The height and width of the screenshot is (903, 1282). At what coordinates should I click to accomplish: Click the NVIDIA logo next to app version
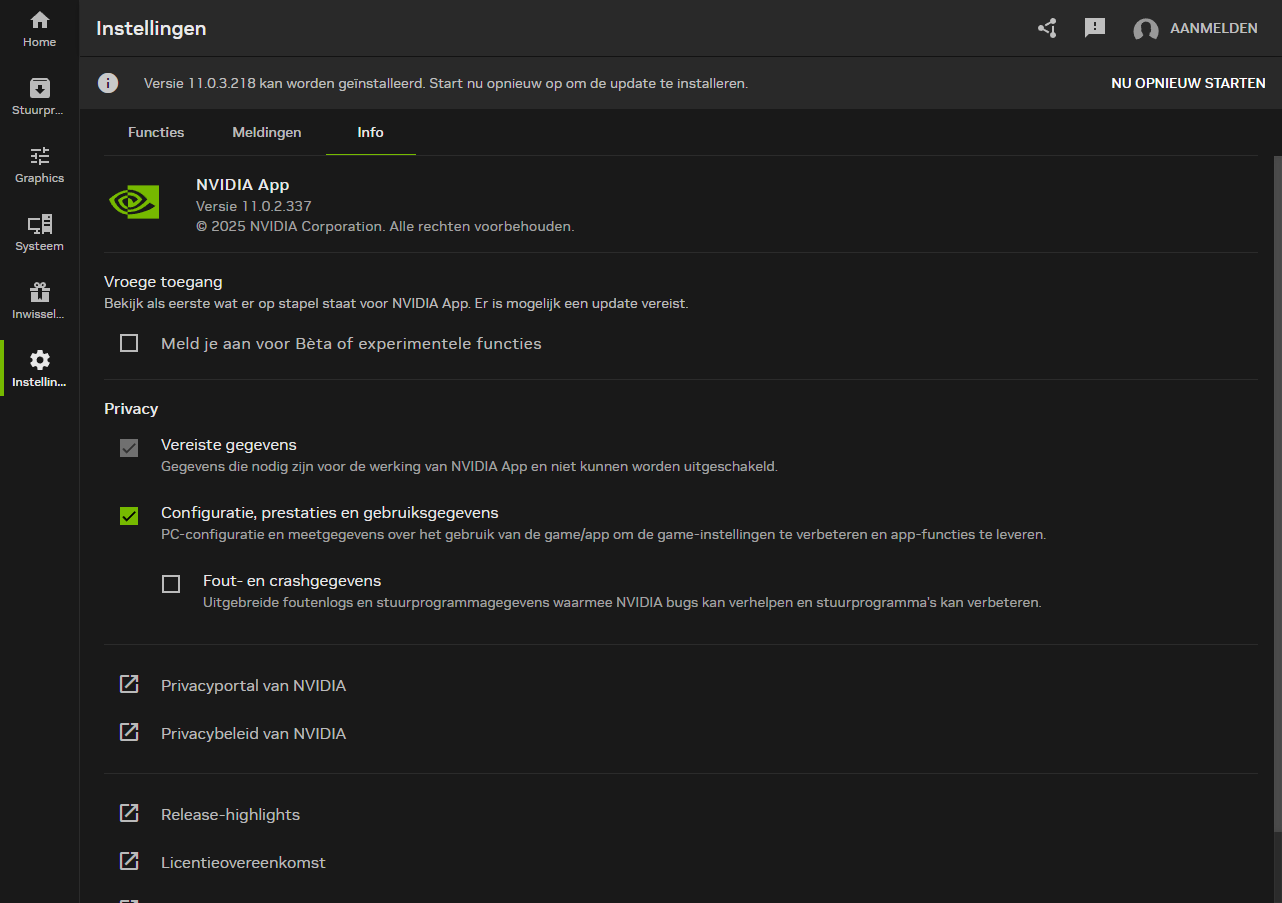point(134,202)
